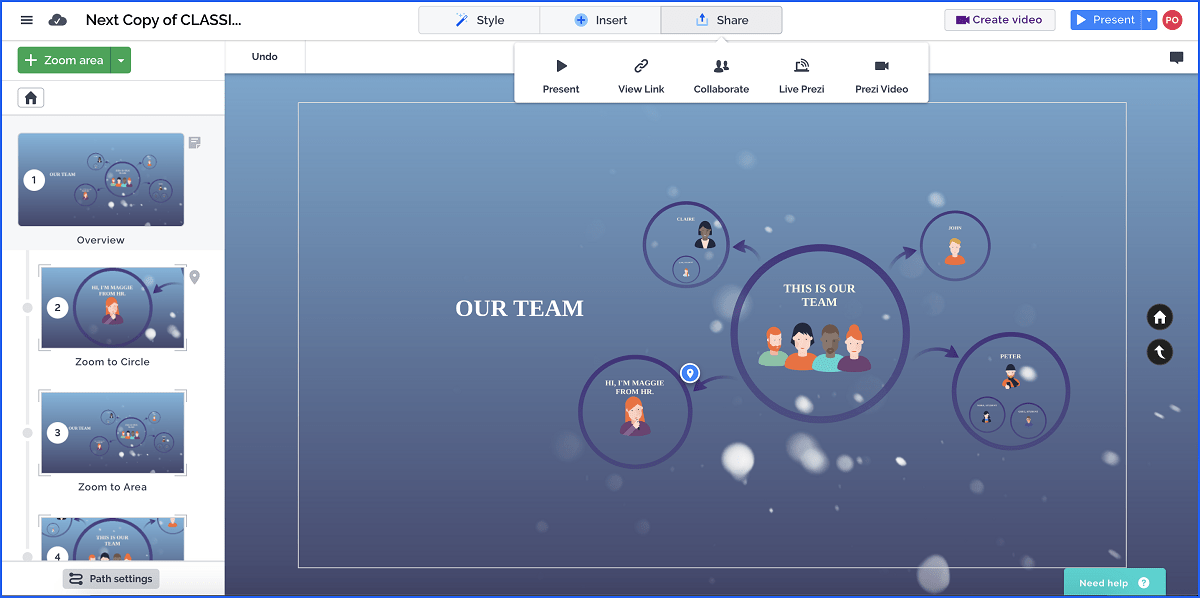Screen dimensions: 1200x598
Task: Click the home overview icon beside the canvas
Action: pos(1159,317)
